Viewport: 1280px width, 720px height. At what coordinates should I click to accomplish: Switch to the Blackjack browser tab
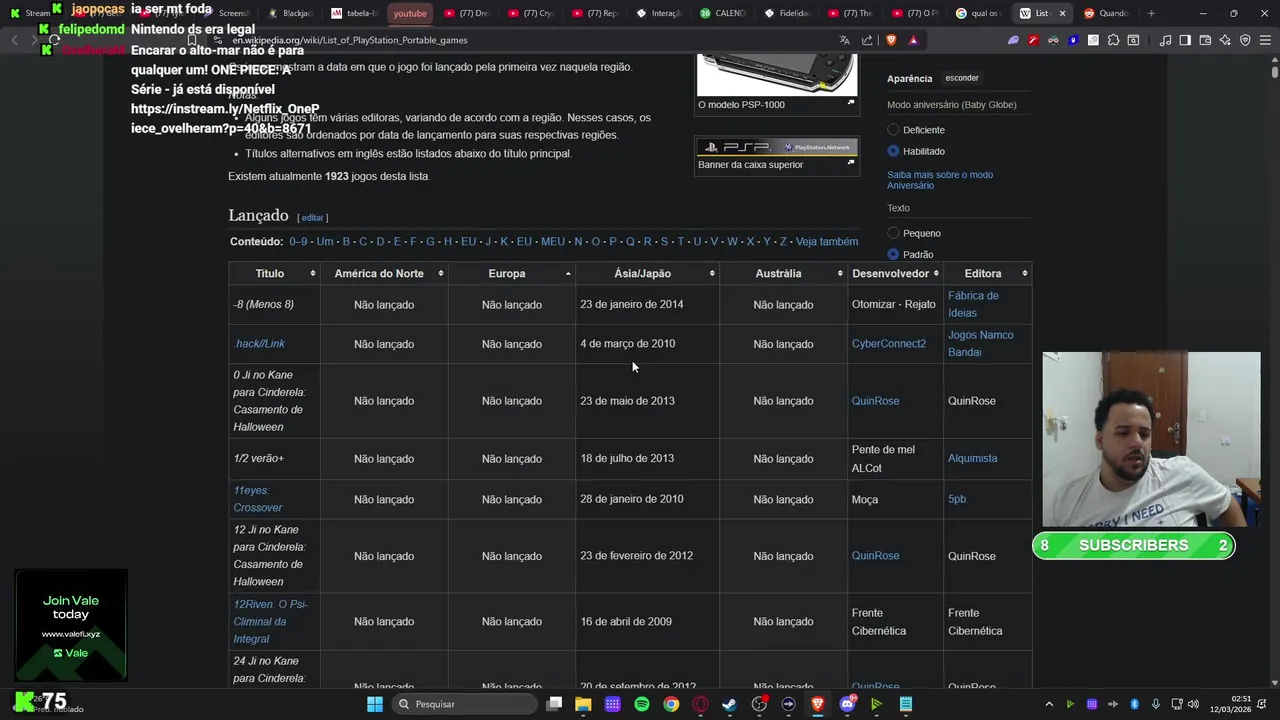pos(290,13)
